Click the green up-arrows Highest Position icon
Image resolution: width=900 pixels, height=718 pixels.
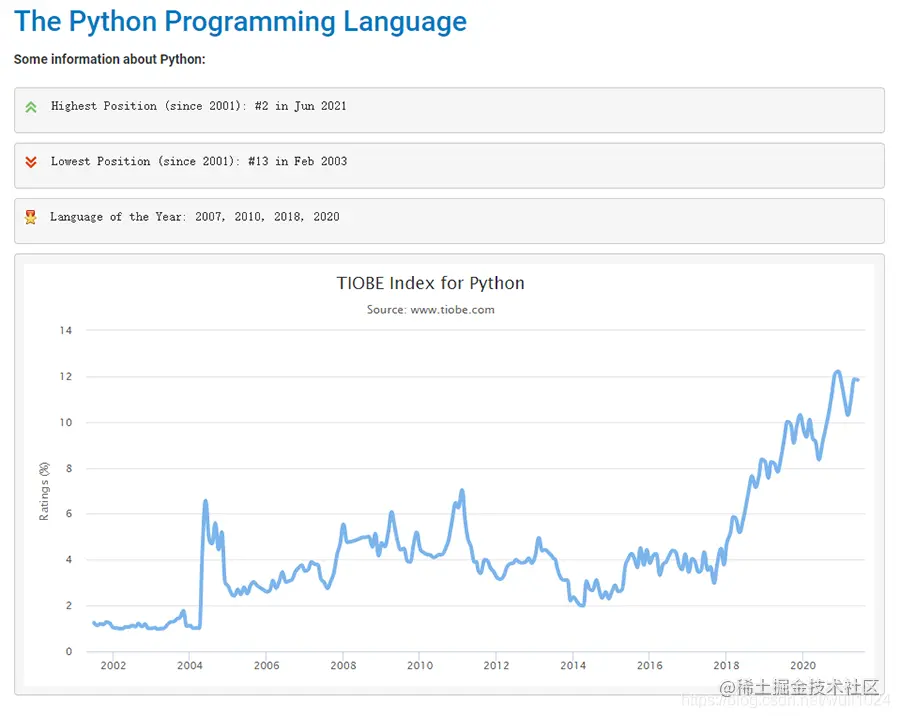[31, 107]
